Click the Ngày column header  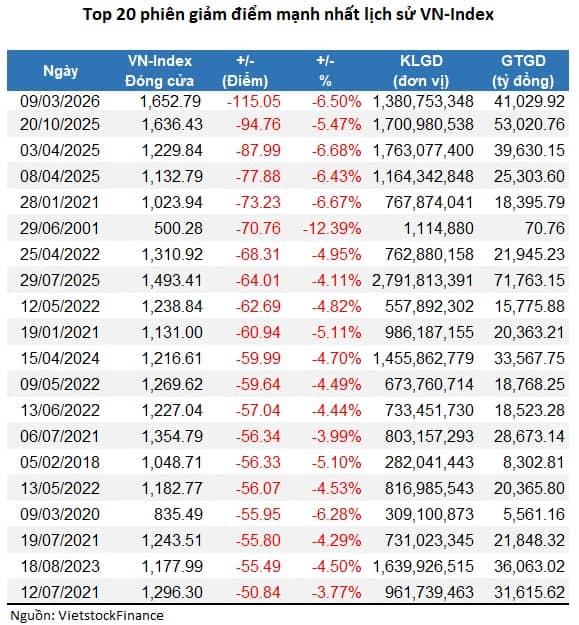click(61, 71)
